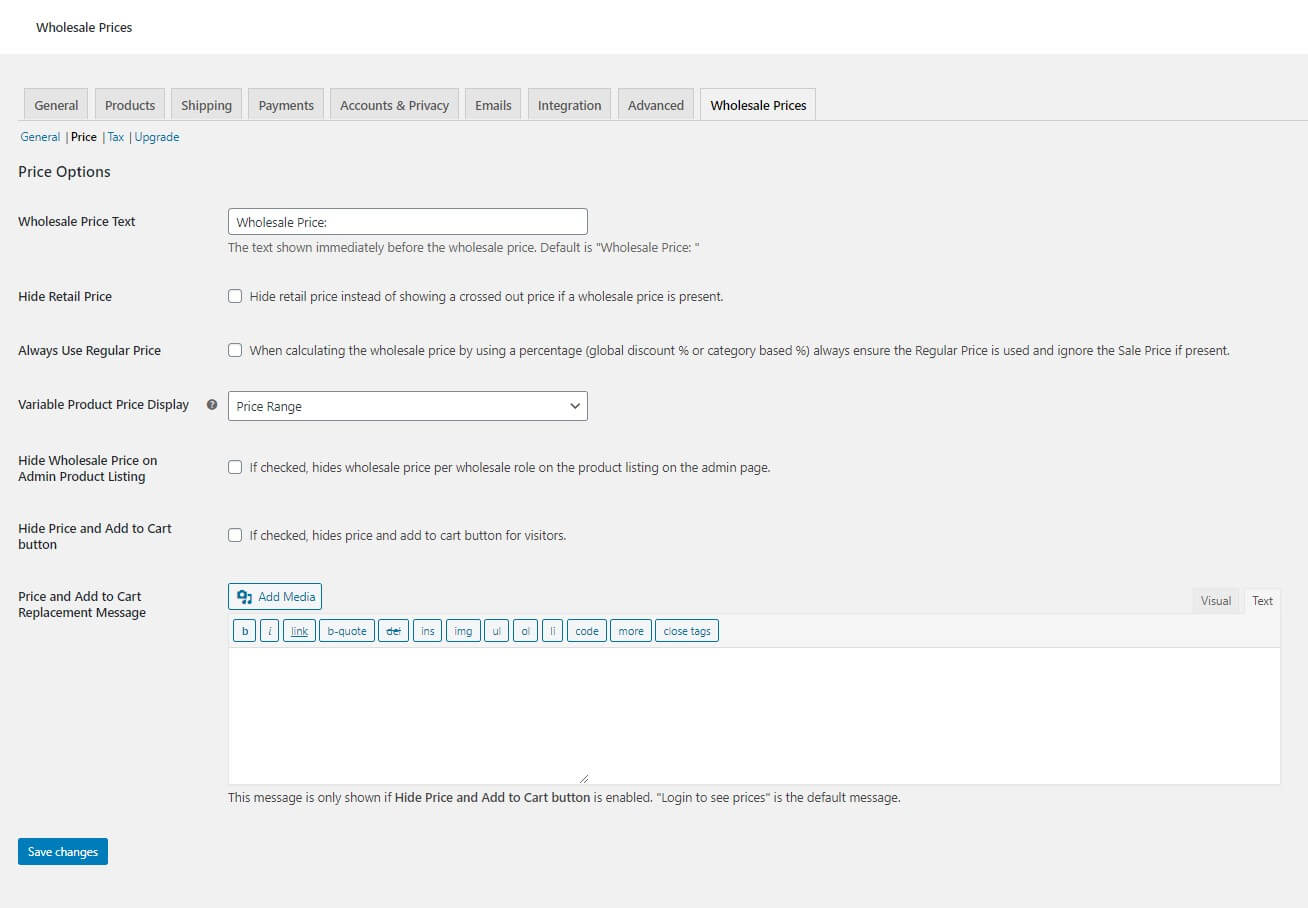Image resolution: width=1308 pixels, height=908 pixels.
Task: Click the b-quote editor button
Action: coord(346,631)
